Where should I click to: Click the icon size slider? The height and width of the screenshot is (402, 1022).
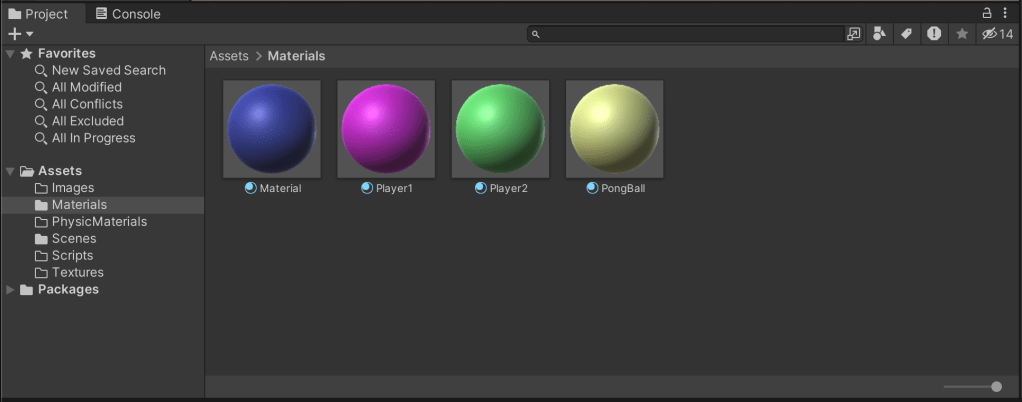[972, 386]
